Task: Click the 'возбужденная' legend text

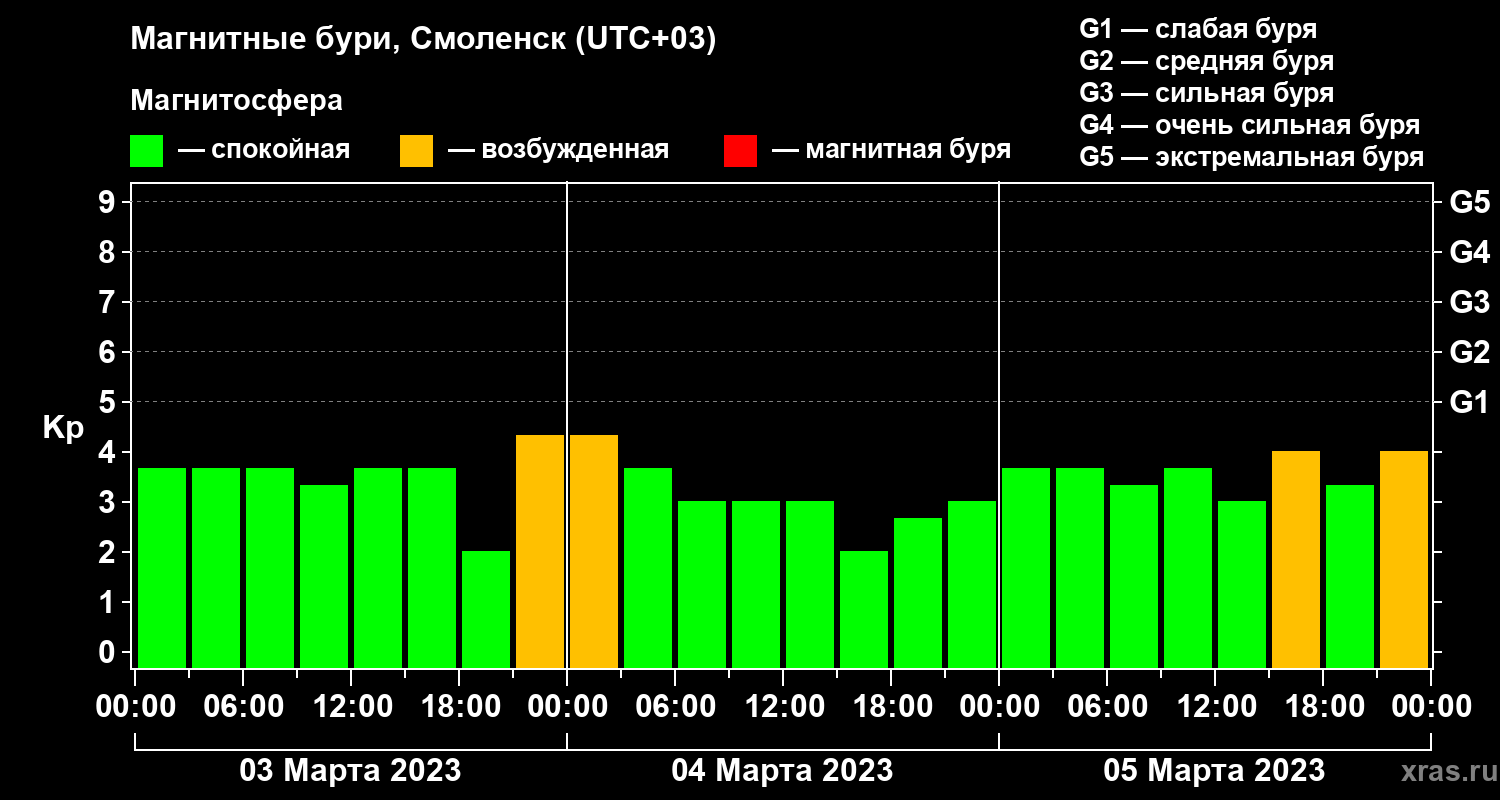Action: click(x=575, y=150)
